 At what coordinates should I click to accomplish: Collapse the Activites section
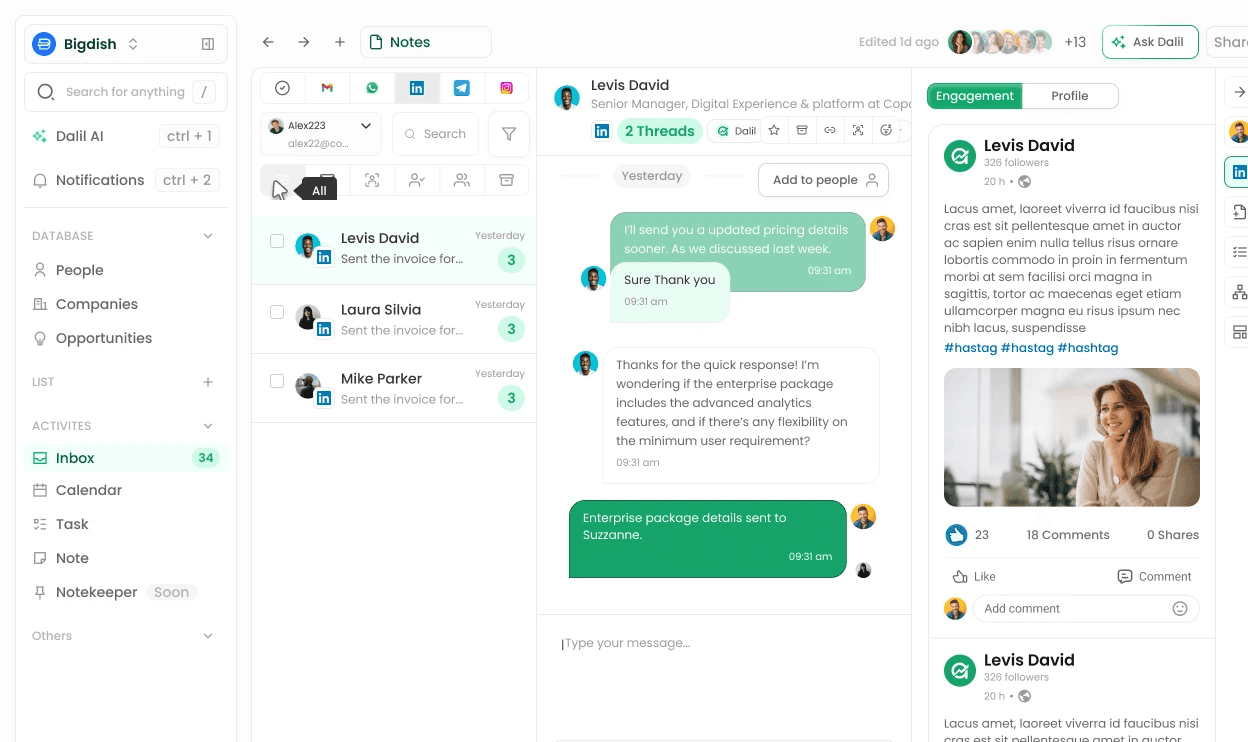tap(208, 425)
